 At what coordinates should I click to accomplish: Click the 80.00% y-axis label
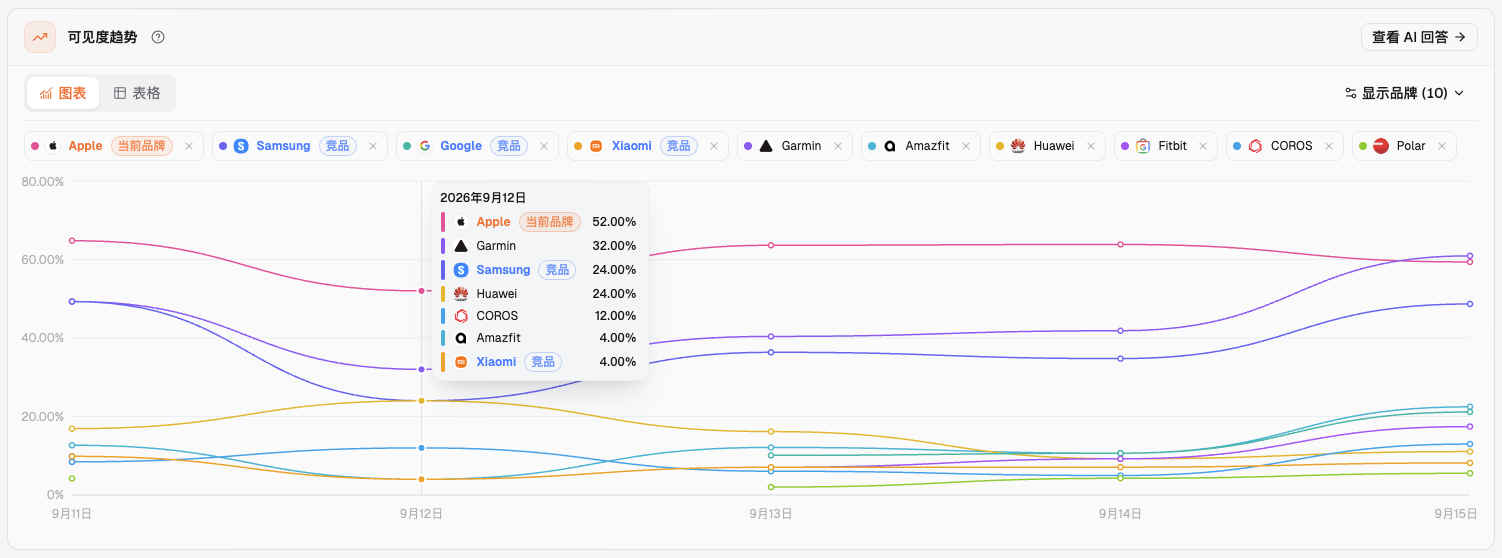click(43, 182)
